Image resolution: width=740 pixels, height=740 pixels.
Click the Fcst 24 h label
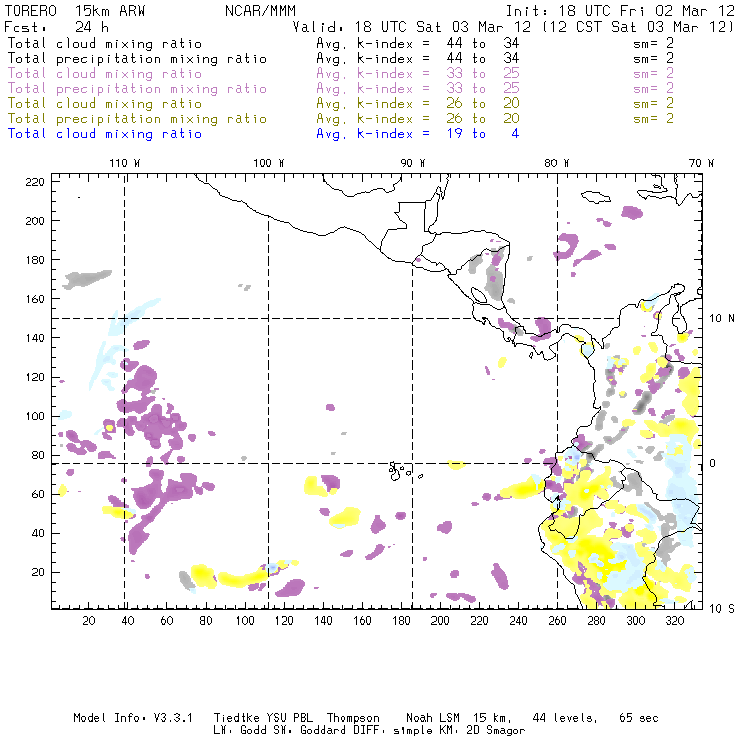click(50, 28)
